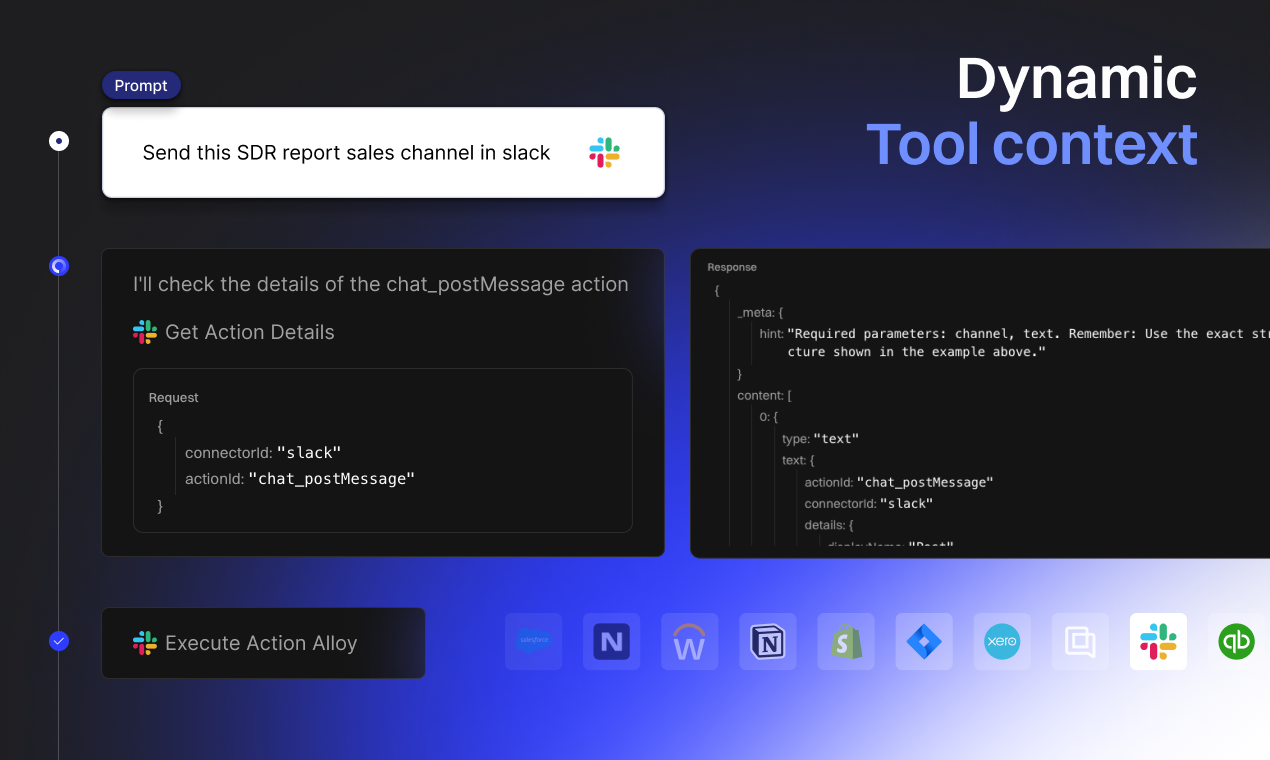
Task: Select the chat bubbles connector icon
Action: 1080,642
